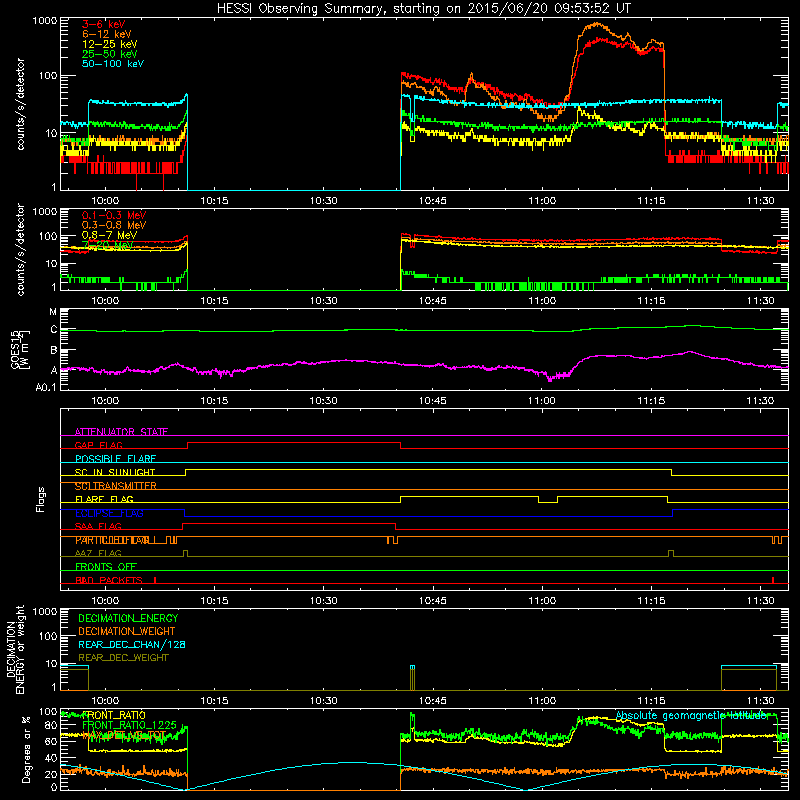
Task: Select the orange 6-12 keV legend label
Action: 107,34
